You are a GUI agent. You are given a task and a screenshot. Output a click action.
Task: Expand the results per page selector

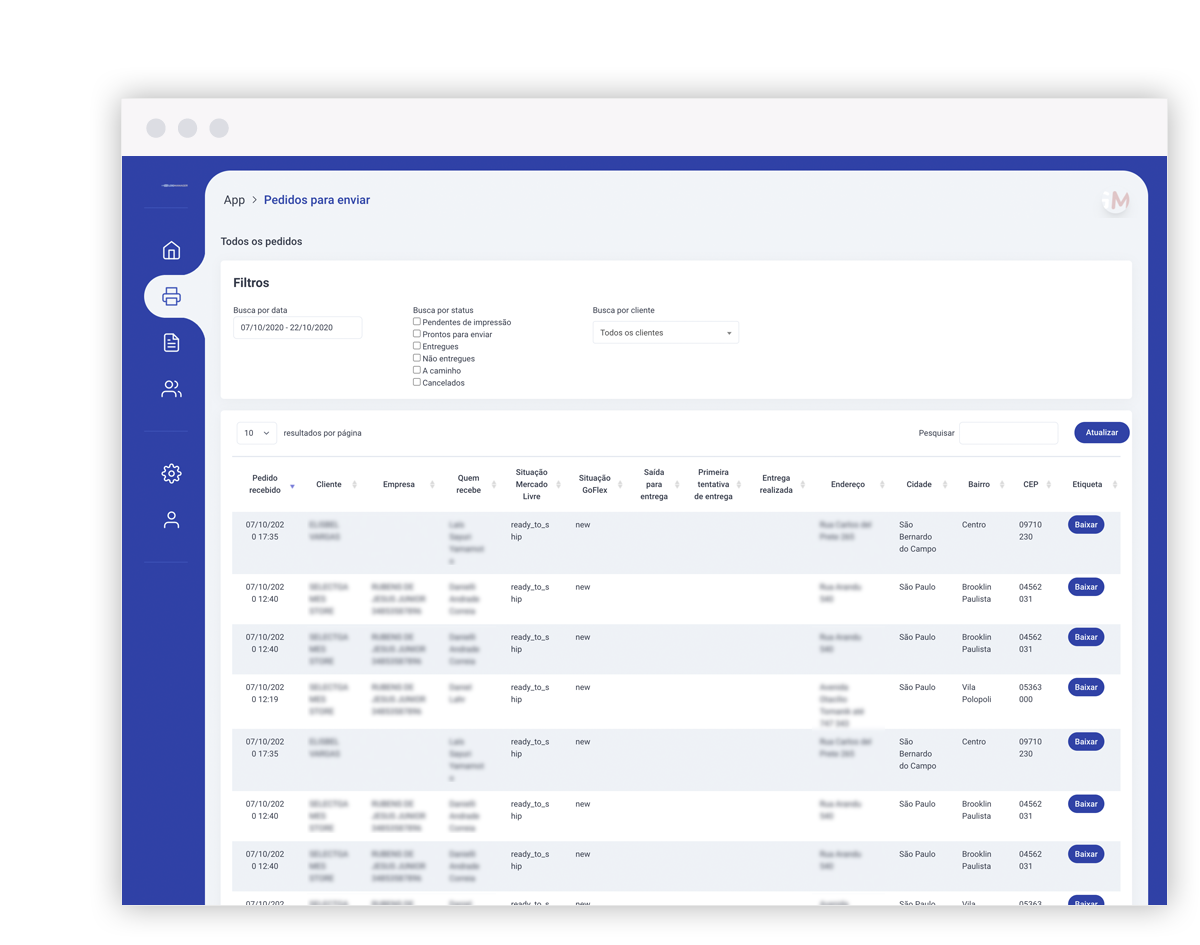point(257,433)
